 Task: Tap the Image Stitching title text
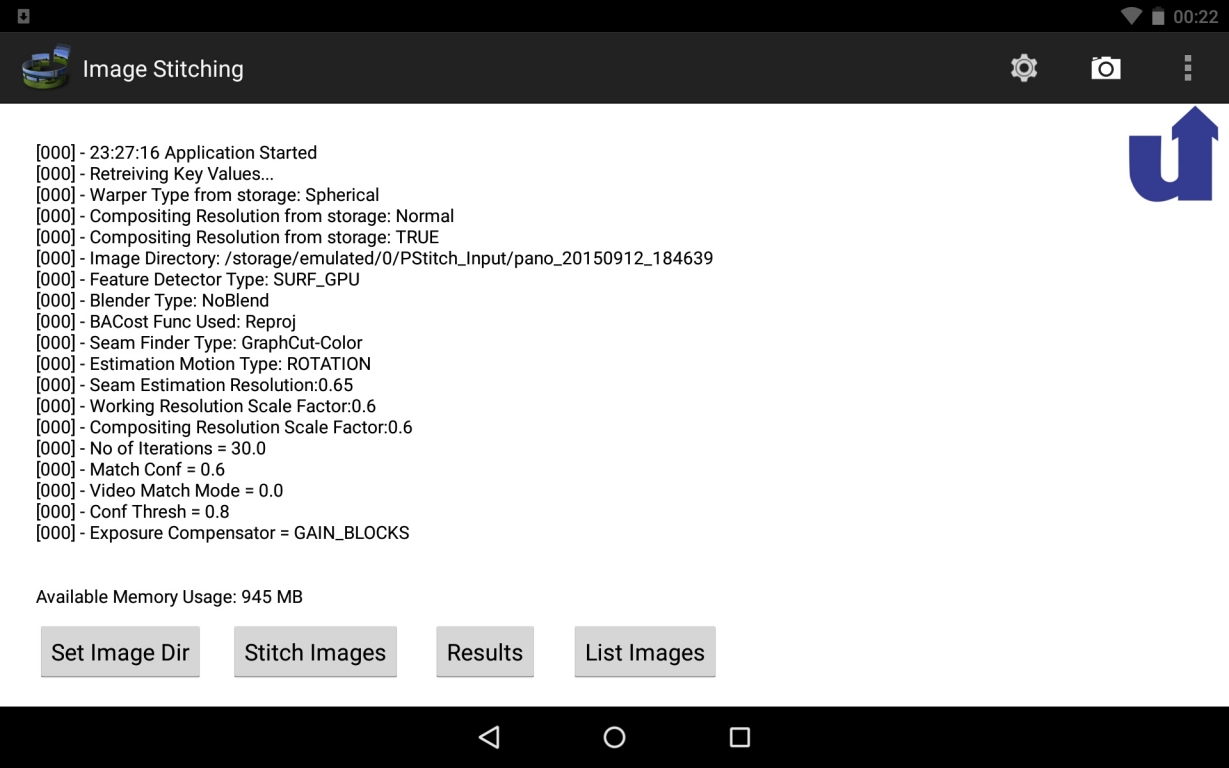coord(163,69)
